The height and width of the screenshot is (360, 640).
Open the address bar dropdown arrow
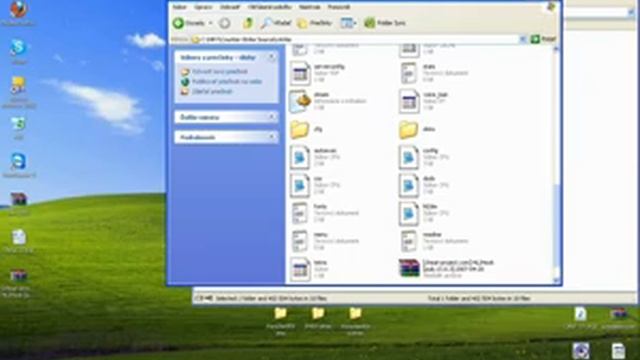523,39
